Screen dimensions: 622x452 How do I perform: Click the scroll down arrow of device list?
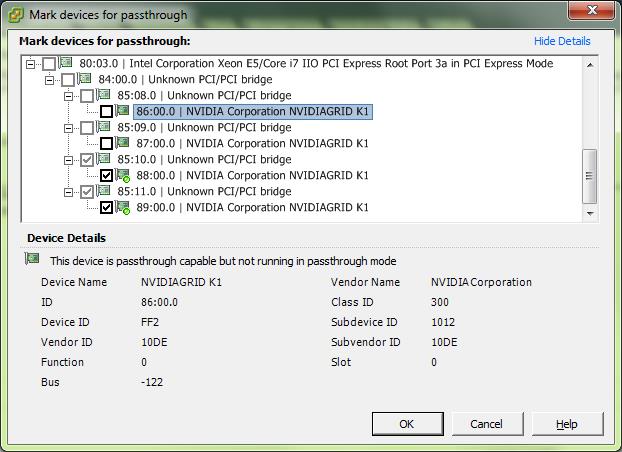click(x=590, y=214)
